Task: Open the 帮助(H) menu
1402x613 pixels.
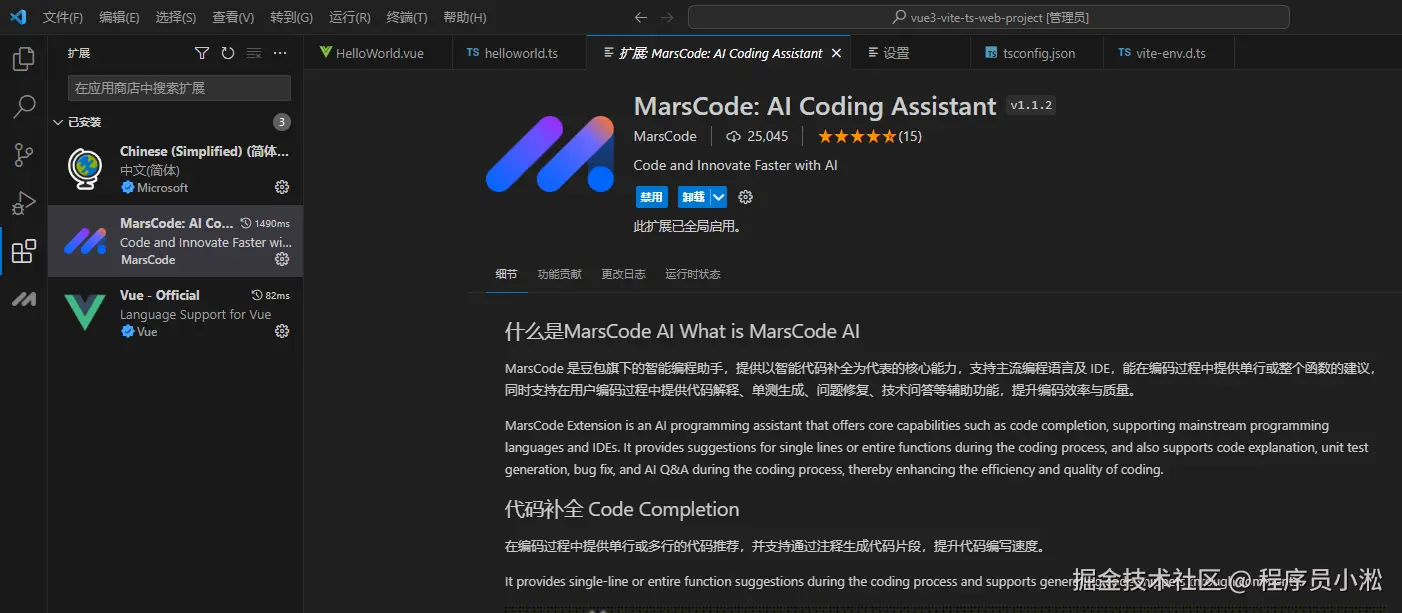Action: 464,18
